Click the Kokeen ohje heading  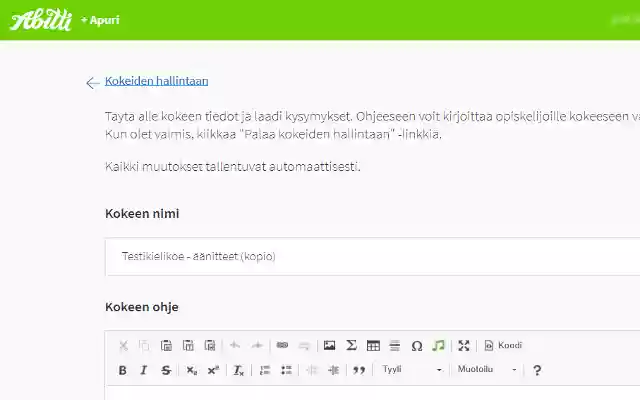tap(142, 307)
